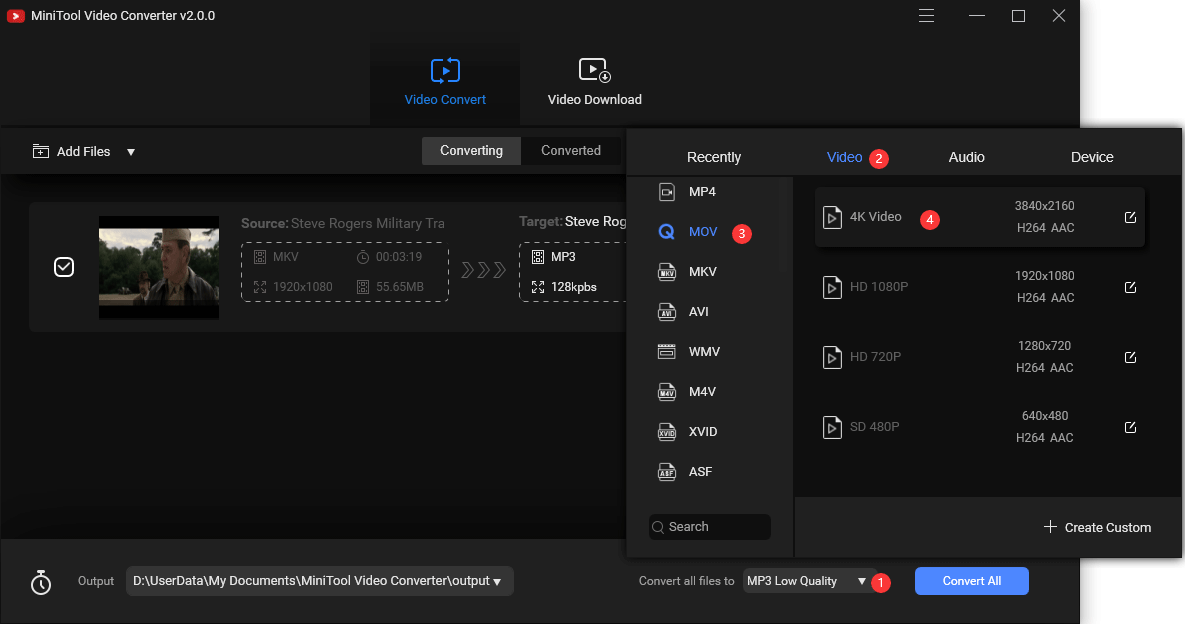The height and width of the screenshot is (624, 1185).
Task: Expand the Add Files dropdown arrow
Action: [131, 152]
